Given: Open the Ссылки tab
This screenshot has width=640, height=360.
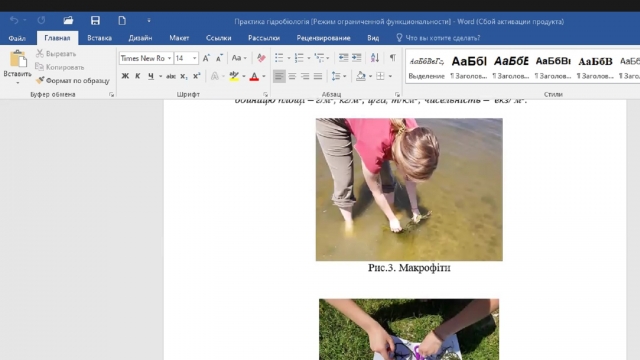Looking at the screenshot, I should click(x=218, y=38).
